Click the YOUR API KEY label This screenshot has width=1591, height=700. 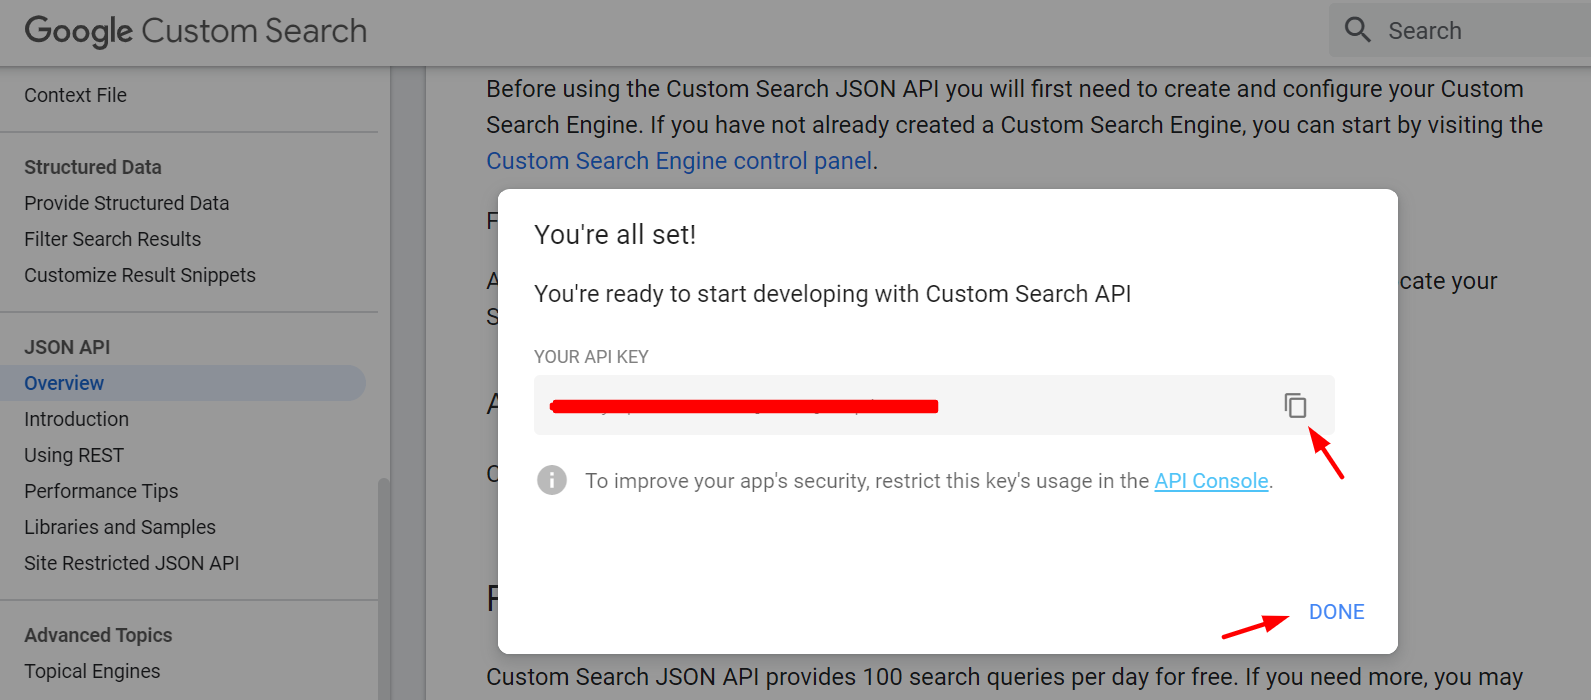tap(591, 357)
